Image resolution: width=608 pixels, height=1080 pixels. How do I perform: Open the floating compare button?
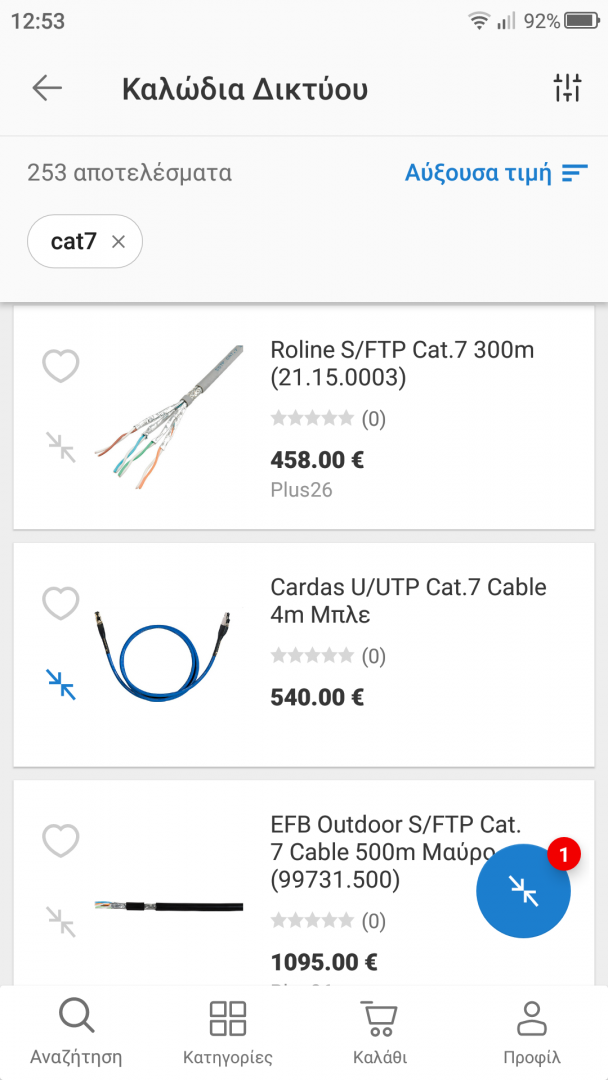click(x=523, y=890)
